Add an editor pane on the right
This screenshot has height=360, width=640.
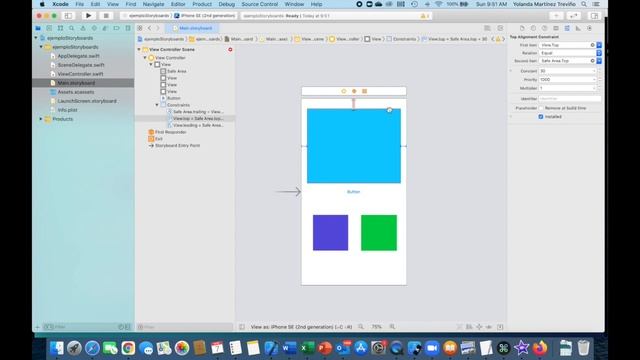pyautogui.click(x=500, y=28)
